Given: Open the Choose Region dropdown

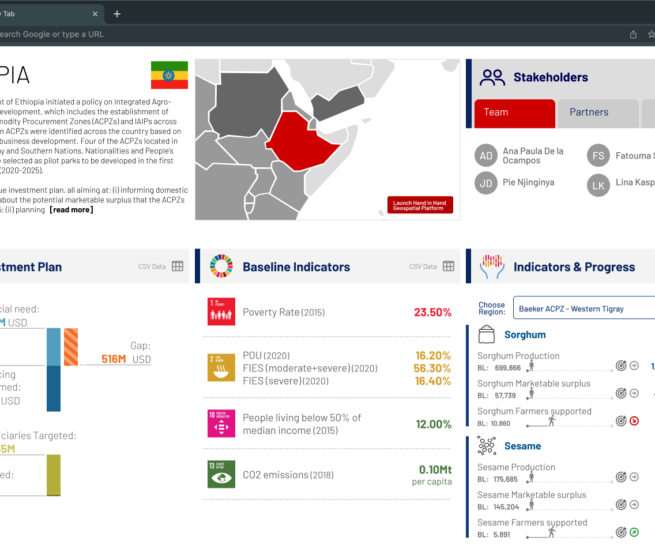Looking at the screenshot, I should click(x=584, y=308).
